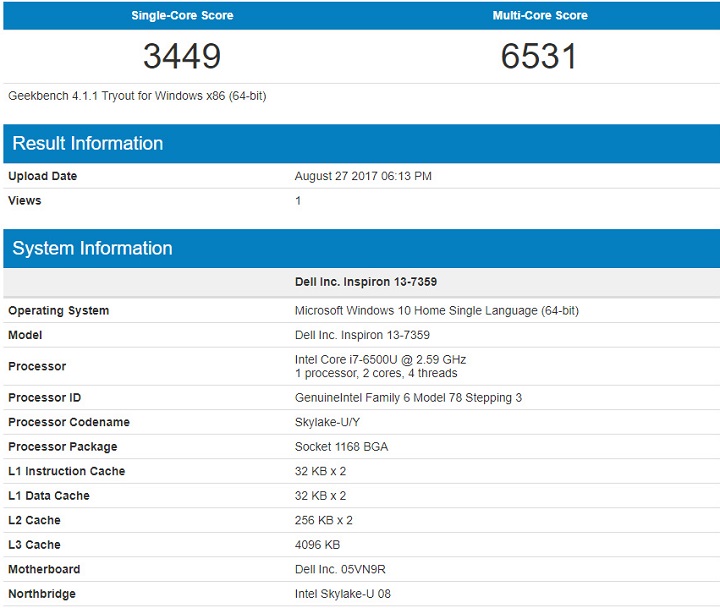Click the Northbridge label
The image size is (720, 608).
[42, 594]
